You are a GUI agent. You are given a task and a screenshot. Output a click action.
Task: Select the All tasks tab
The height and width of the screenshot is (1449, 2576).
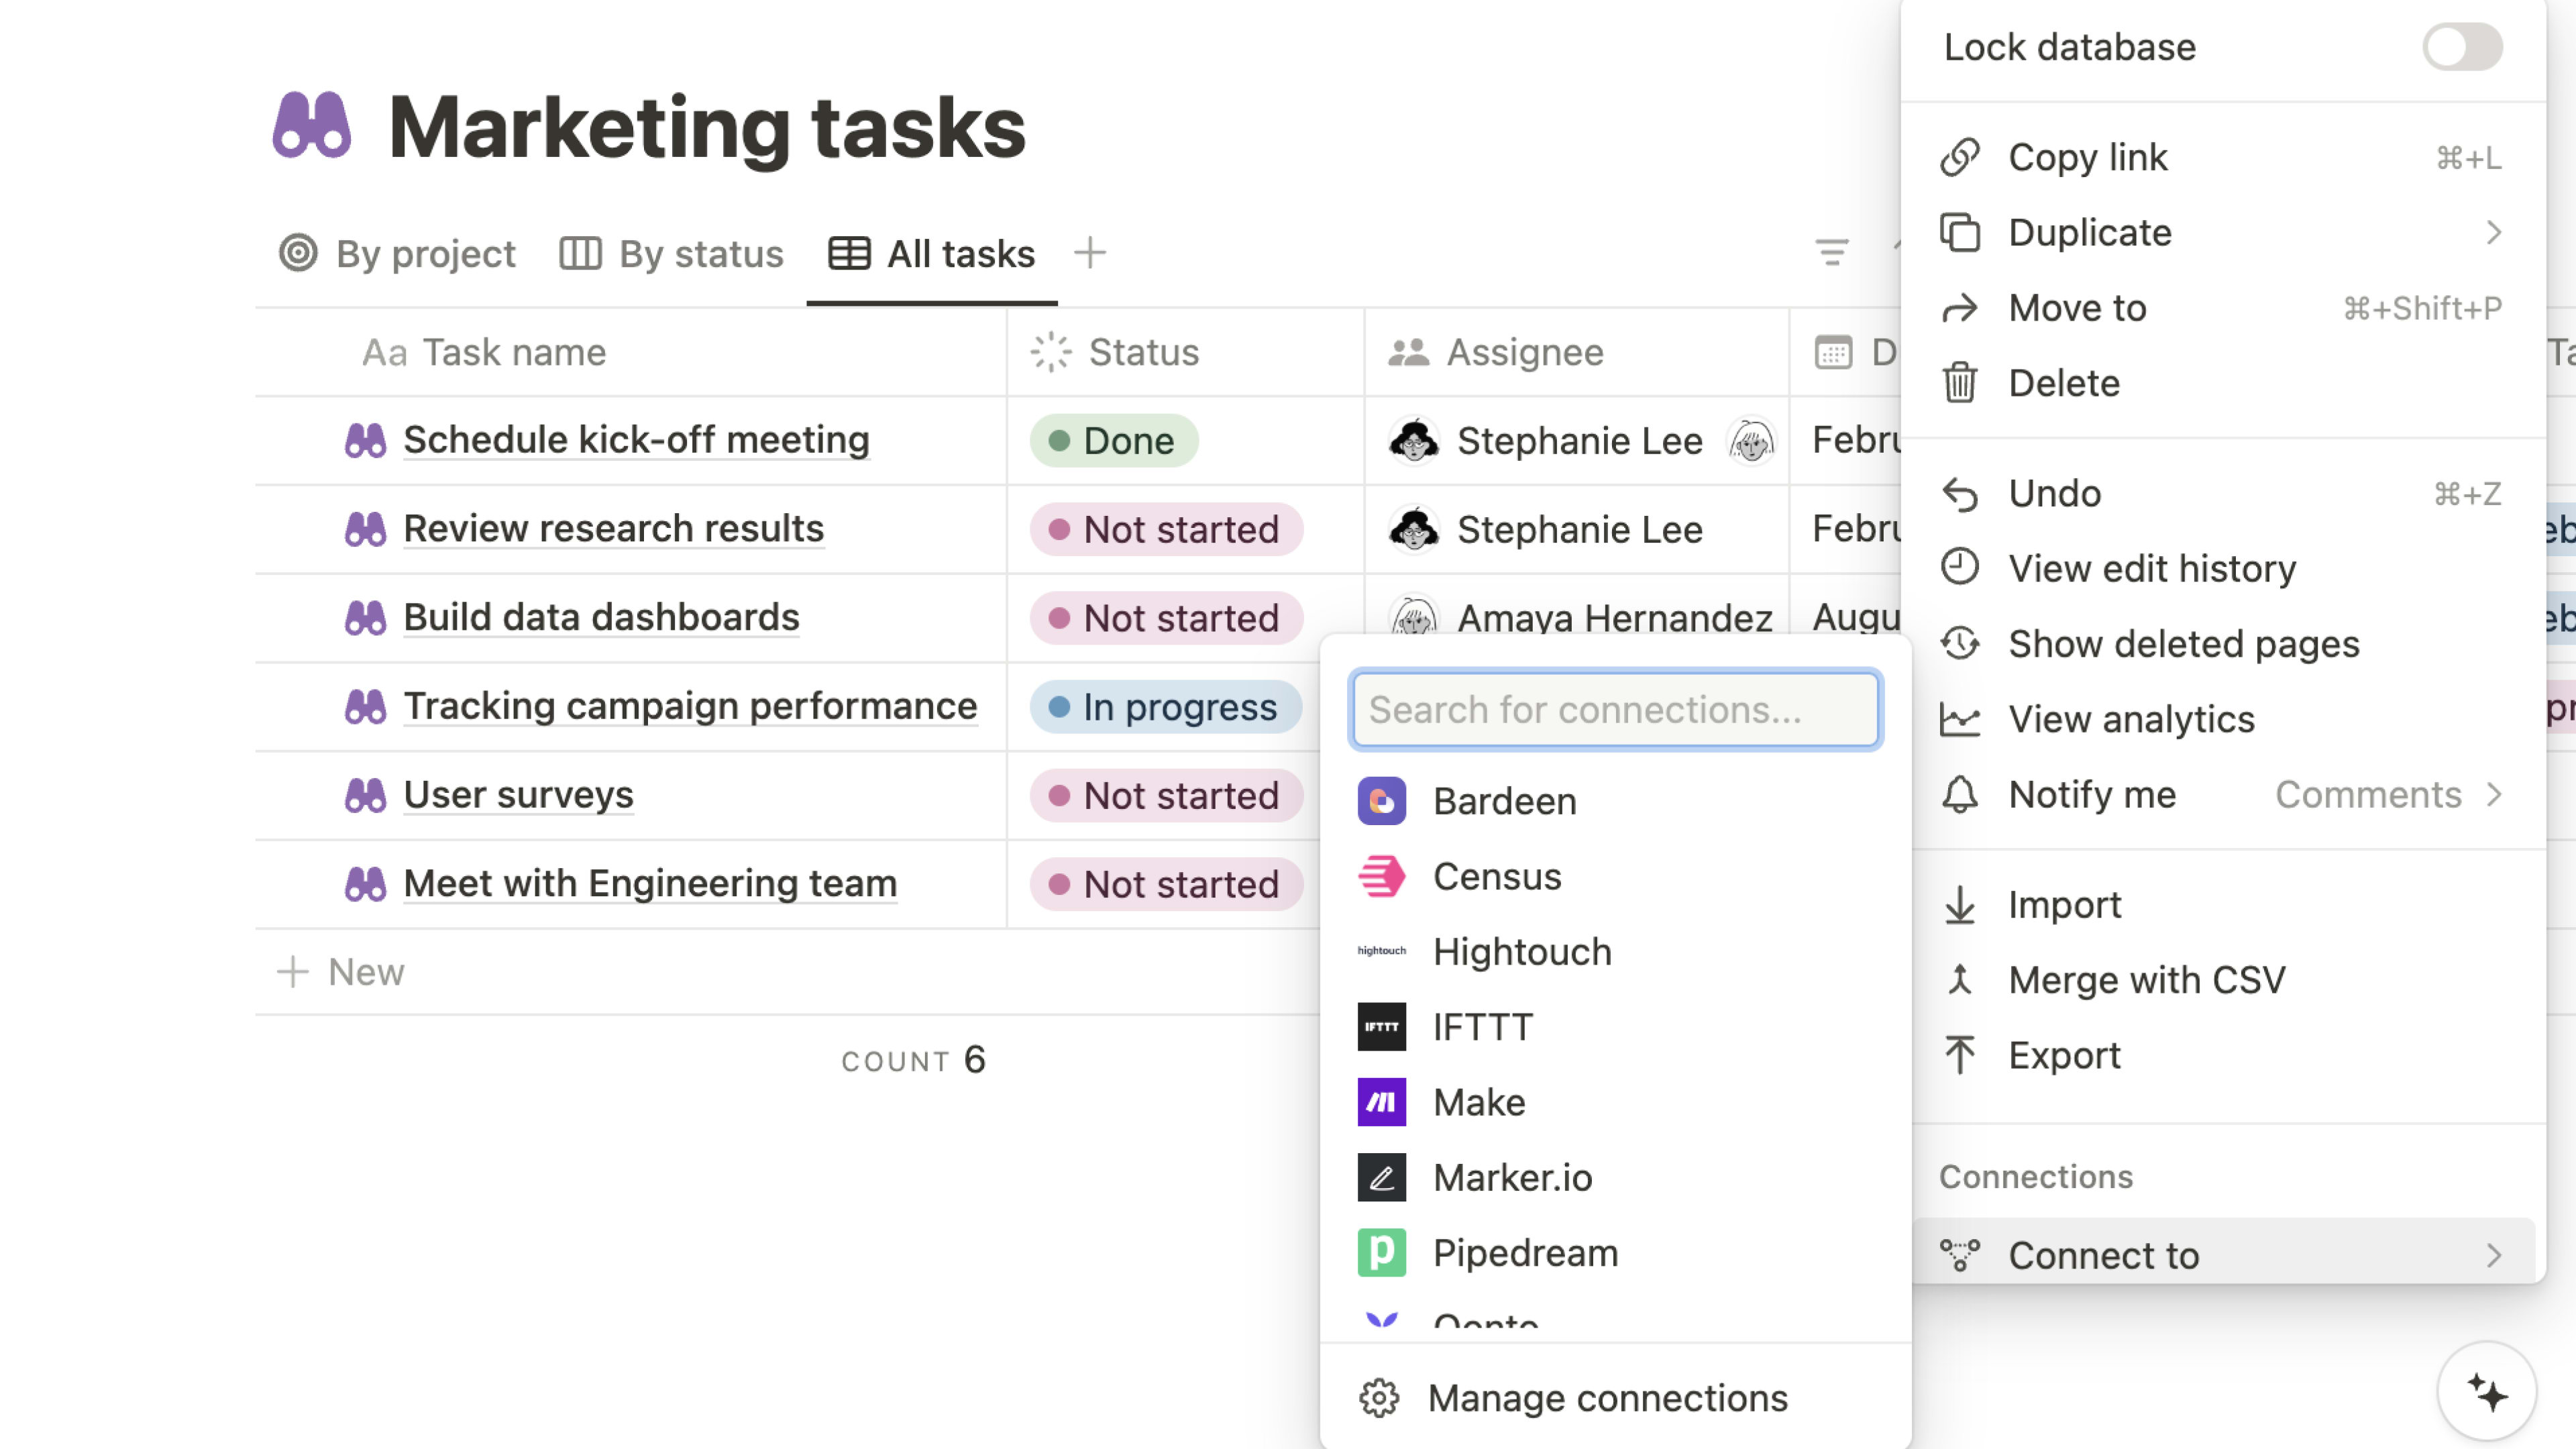[932, 253]
